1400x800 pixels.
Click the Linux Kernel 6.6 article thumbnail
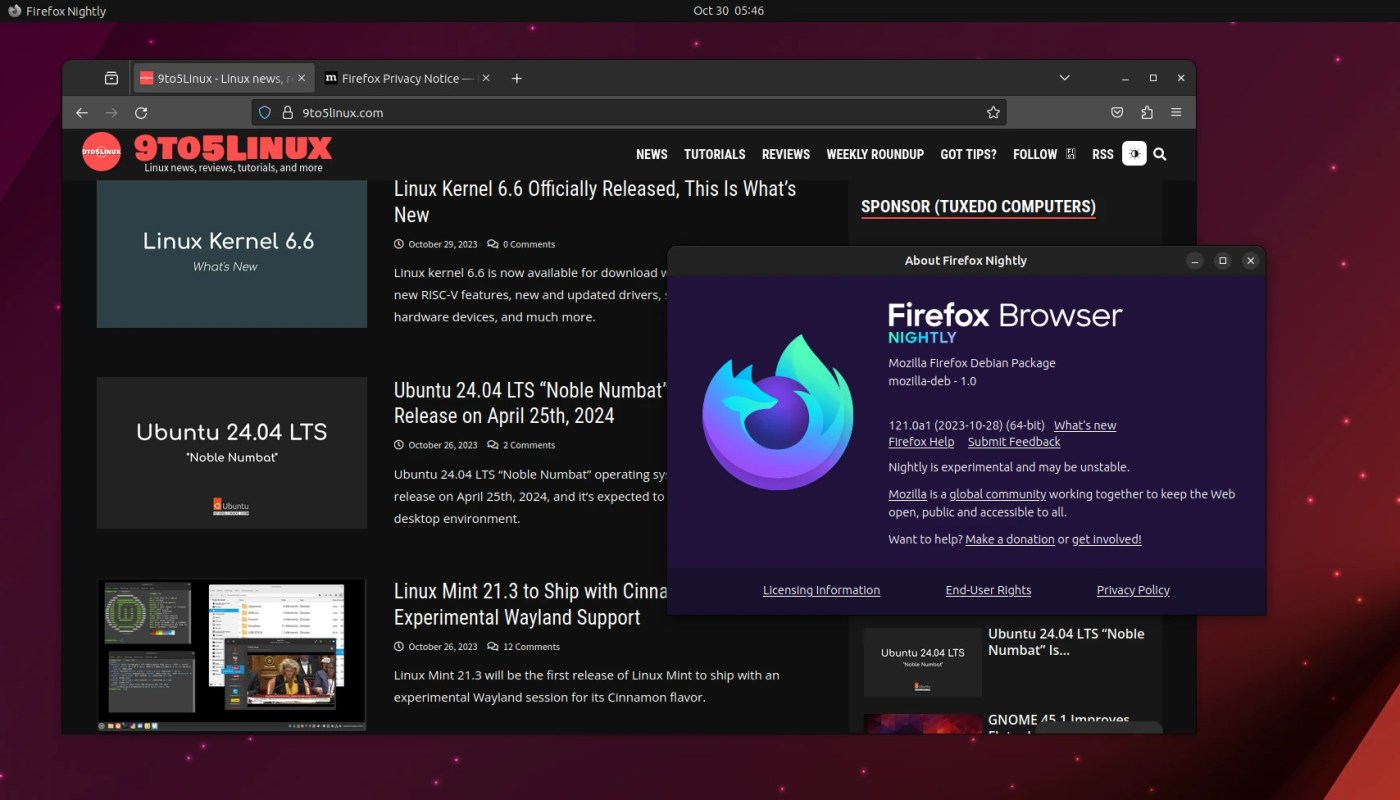[232, 254]
